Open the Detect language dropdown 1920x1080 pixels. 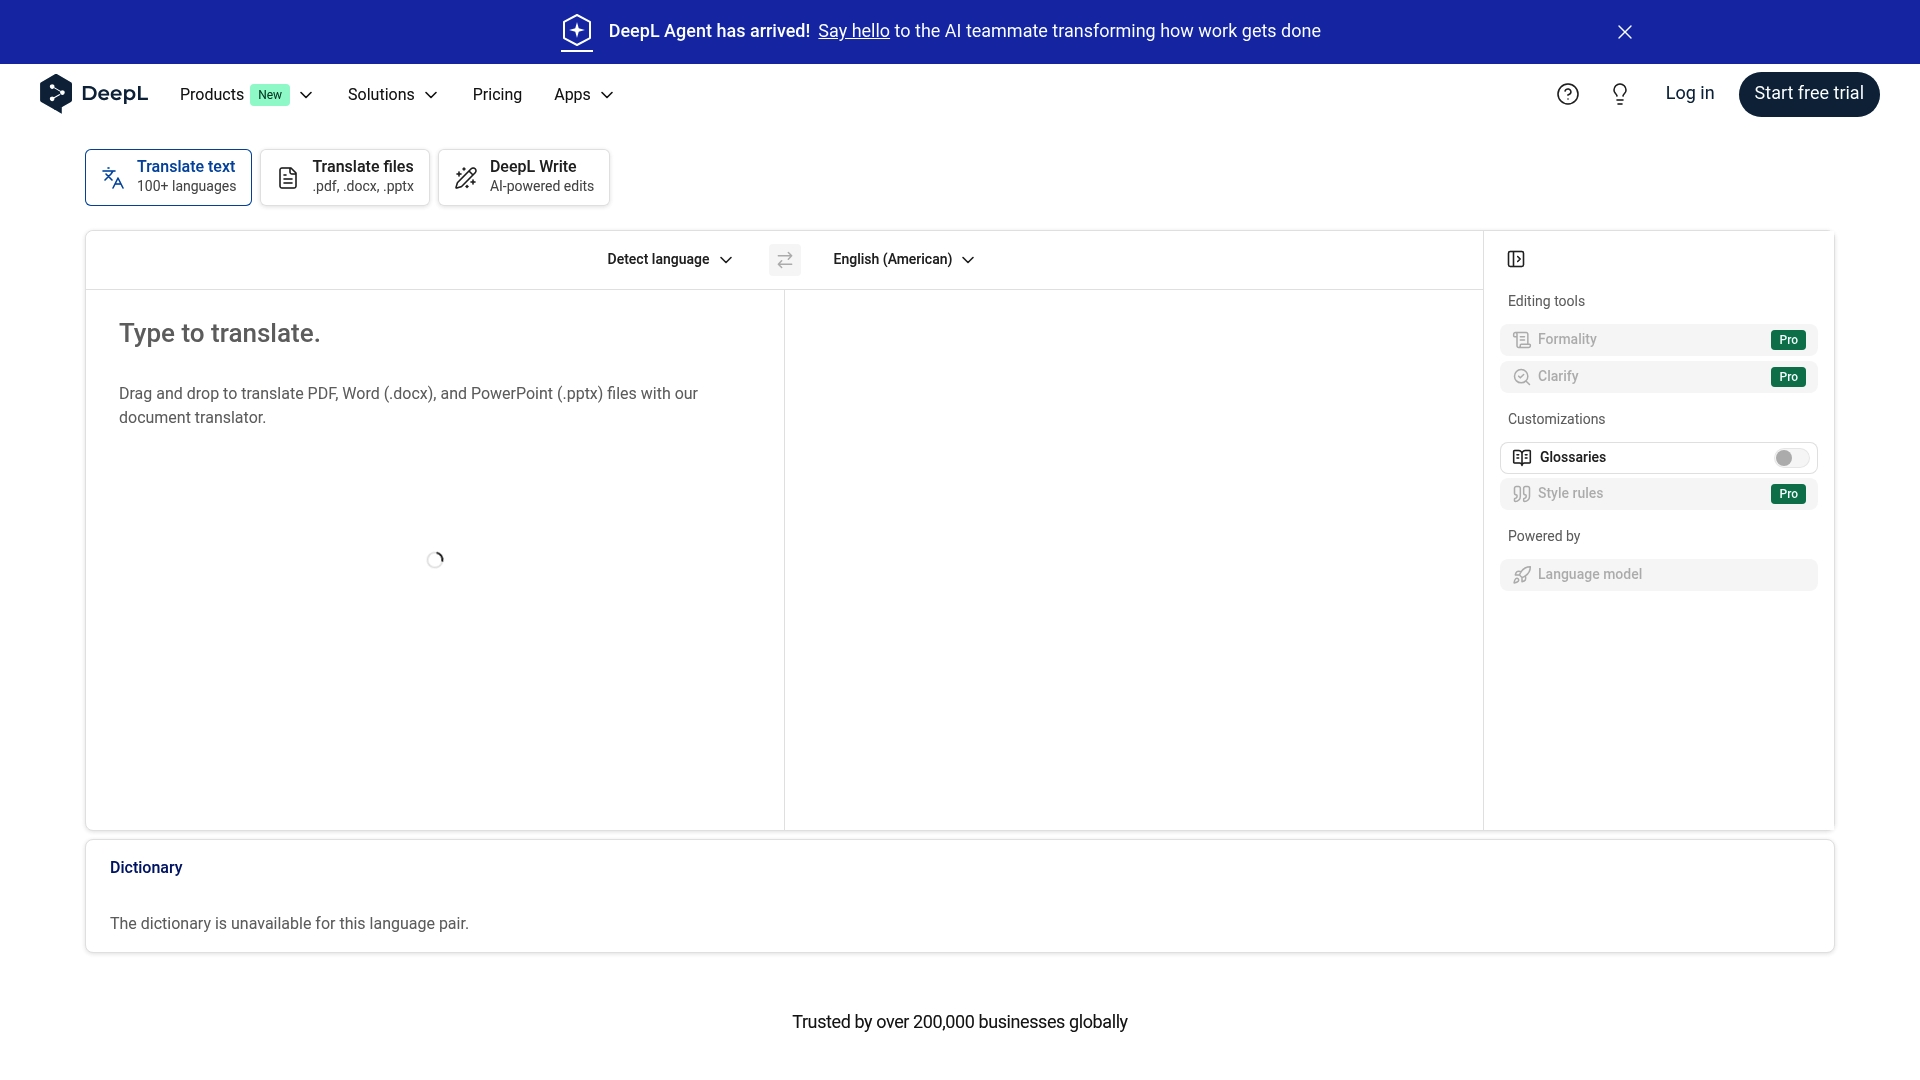(x=668, y=259)
